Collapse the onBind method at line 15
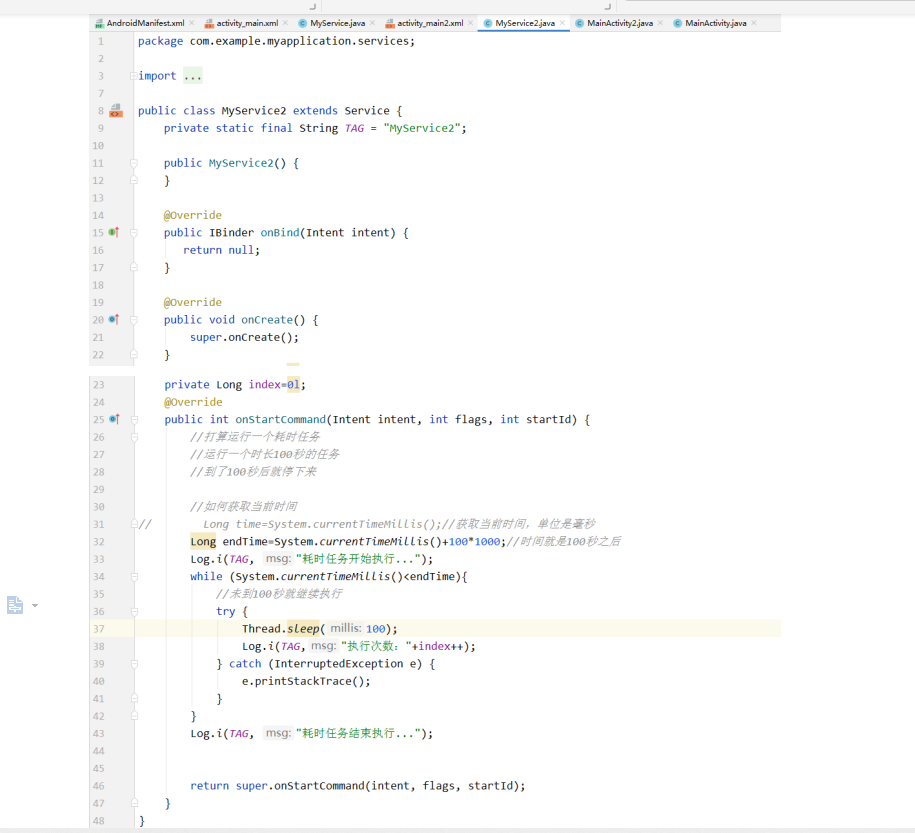This screenshot has height=833, width=915. click(x=134, y=232)
